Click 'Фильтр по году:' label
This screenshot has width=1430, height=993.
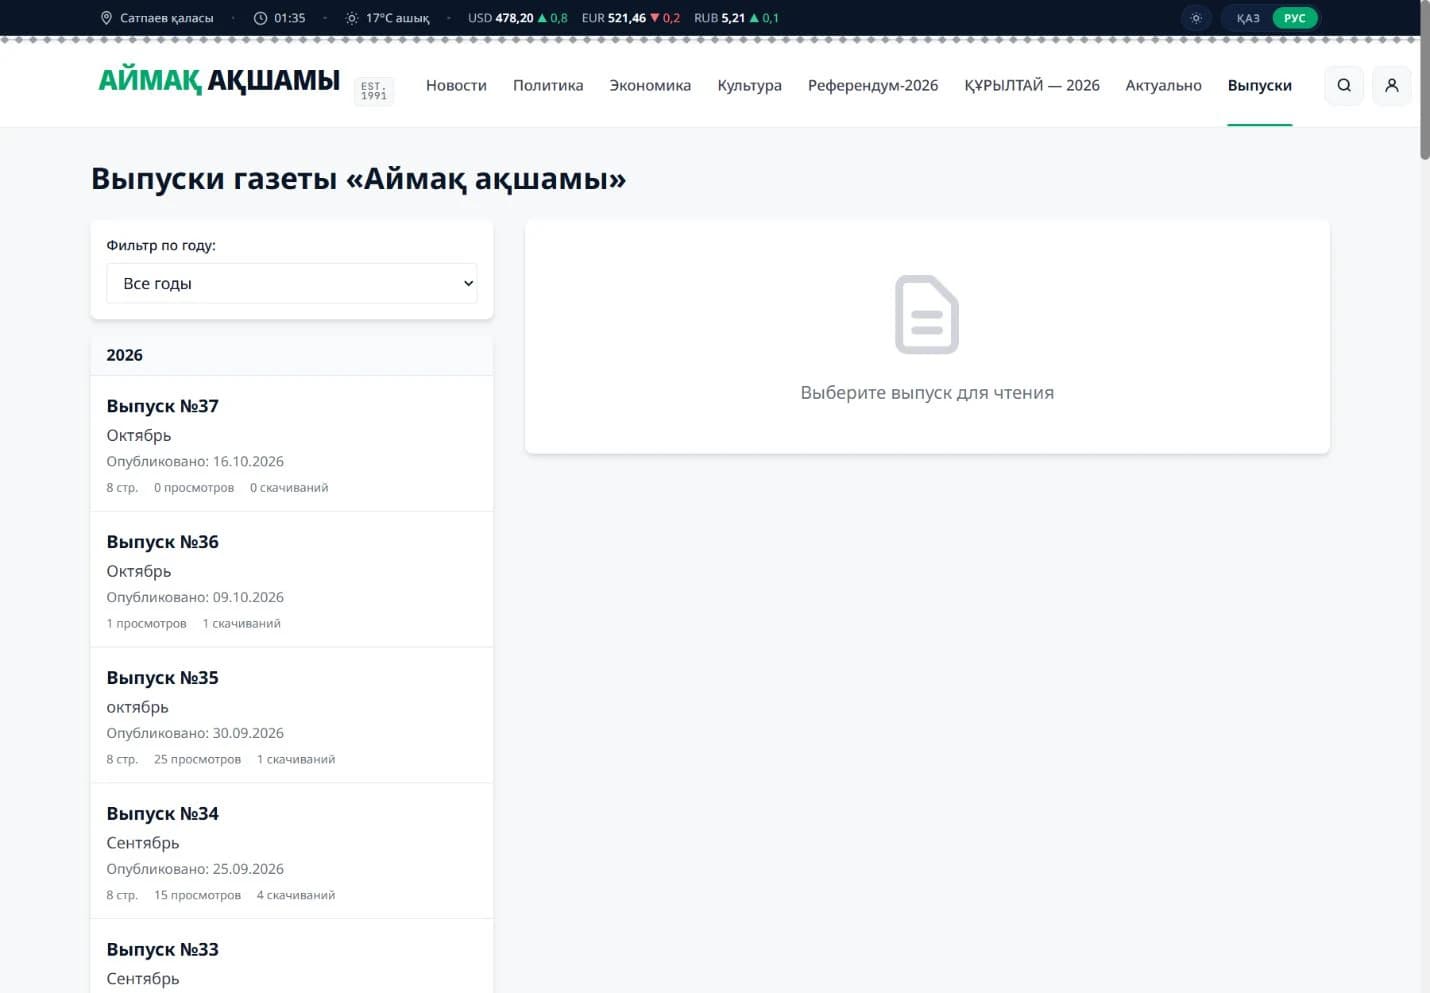pos(161,245)
